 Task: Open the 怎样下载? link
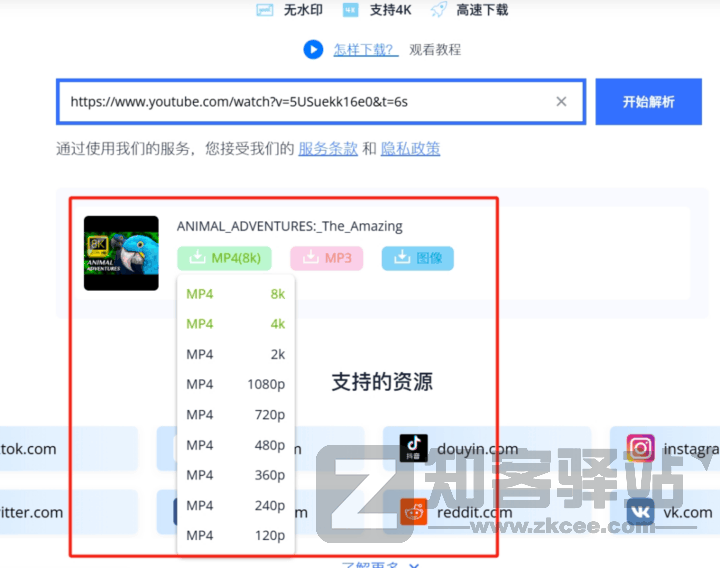point(366,50)
